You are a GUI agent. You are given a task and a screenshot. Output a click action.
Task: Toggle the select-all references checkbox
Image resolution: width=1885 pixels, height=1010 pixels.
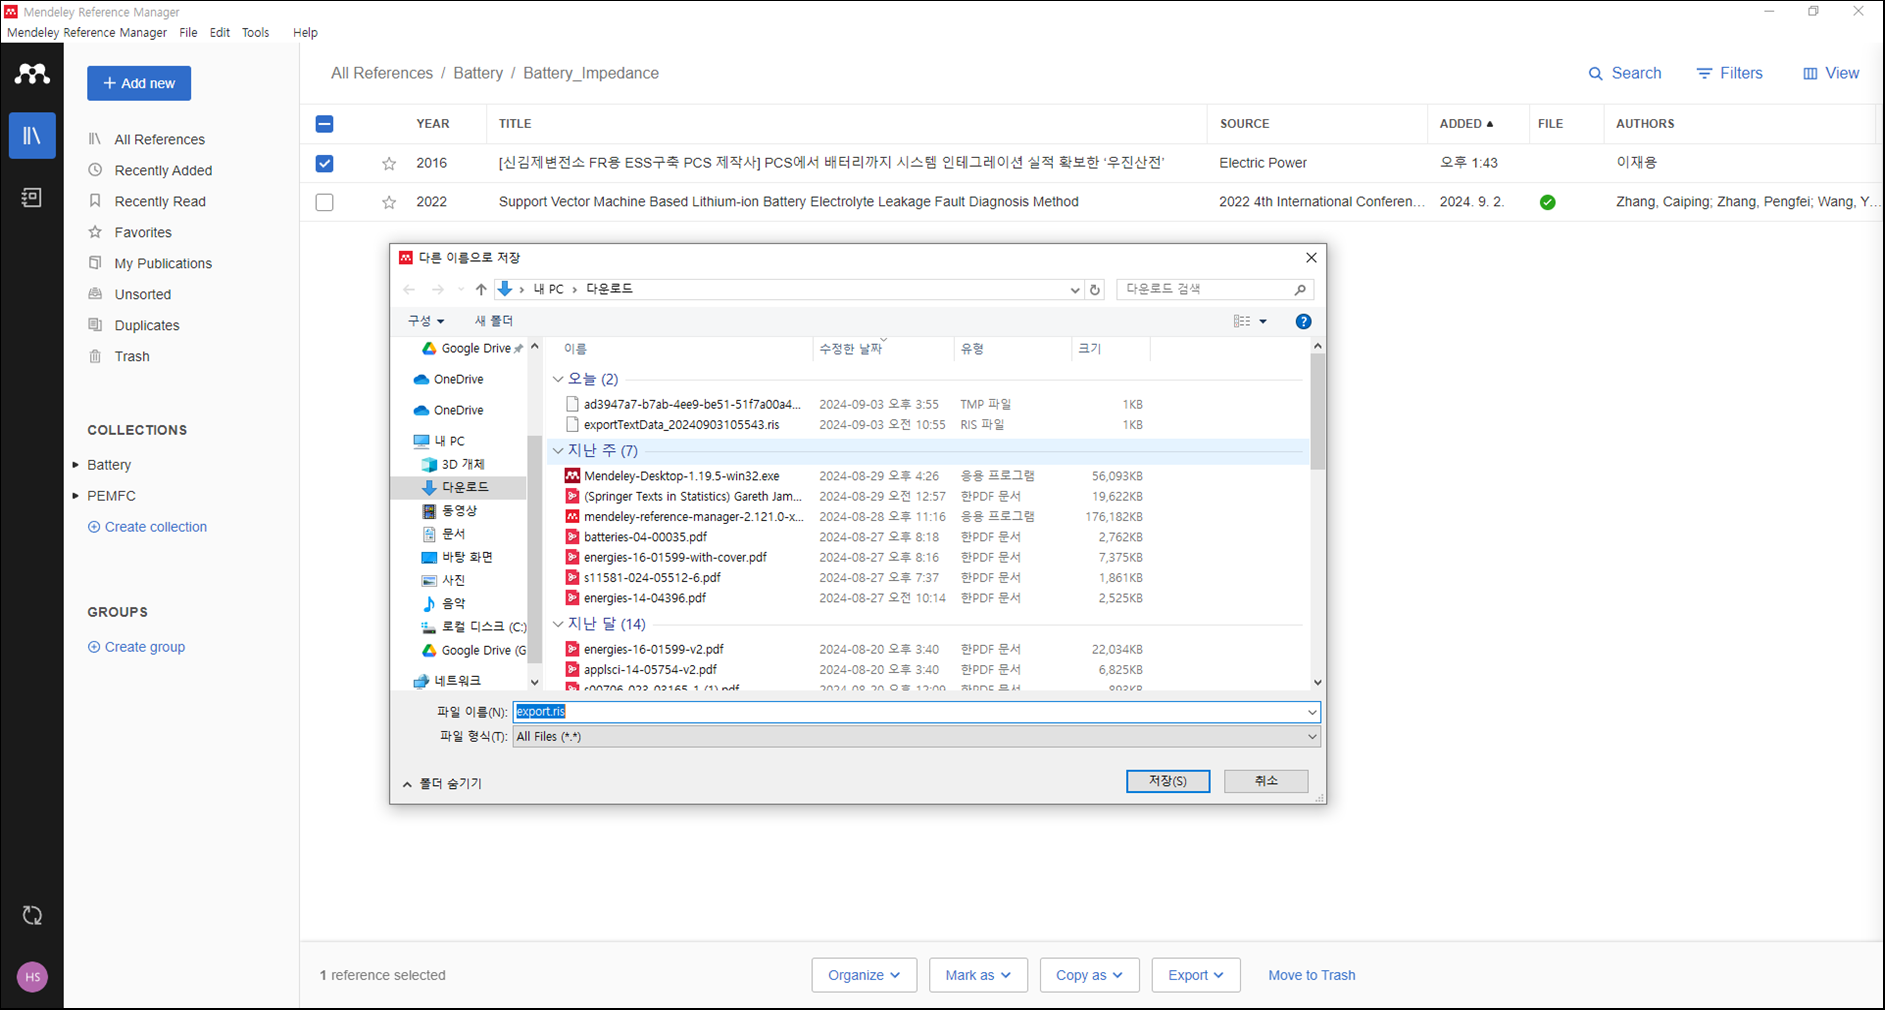pos(324,124)
